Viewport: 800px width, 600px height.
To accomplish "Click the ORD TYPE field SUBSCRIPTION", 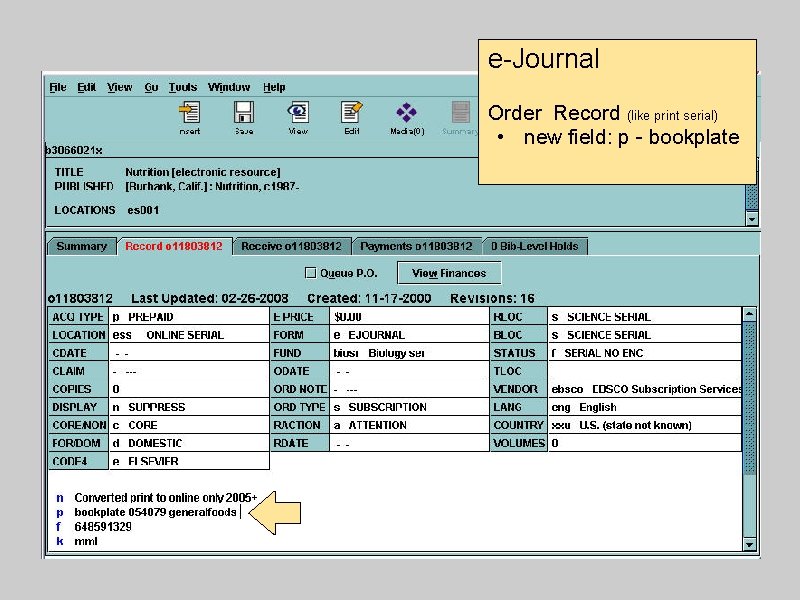I will pos(409,407).
